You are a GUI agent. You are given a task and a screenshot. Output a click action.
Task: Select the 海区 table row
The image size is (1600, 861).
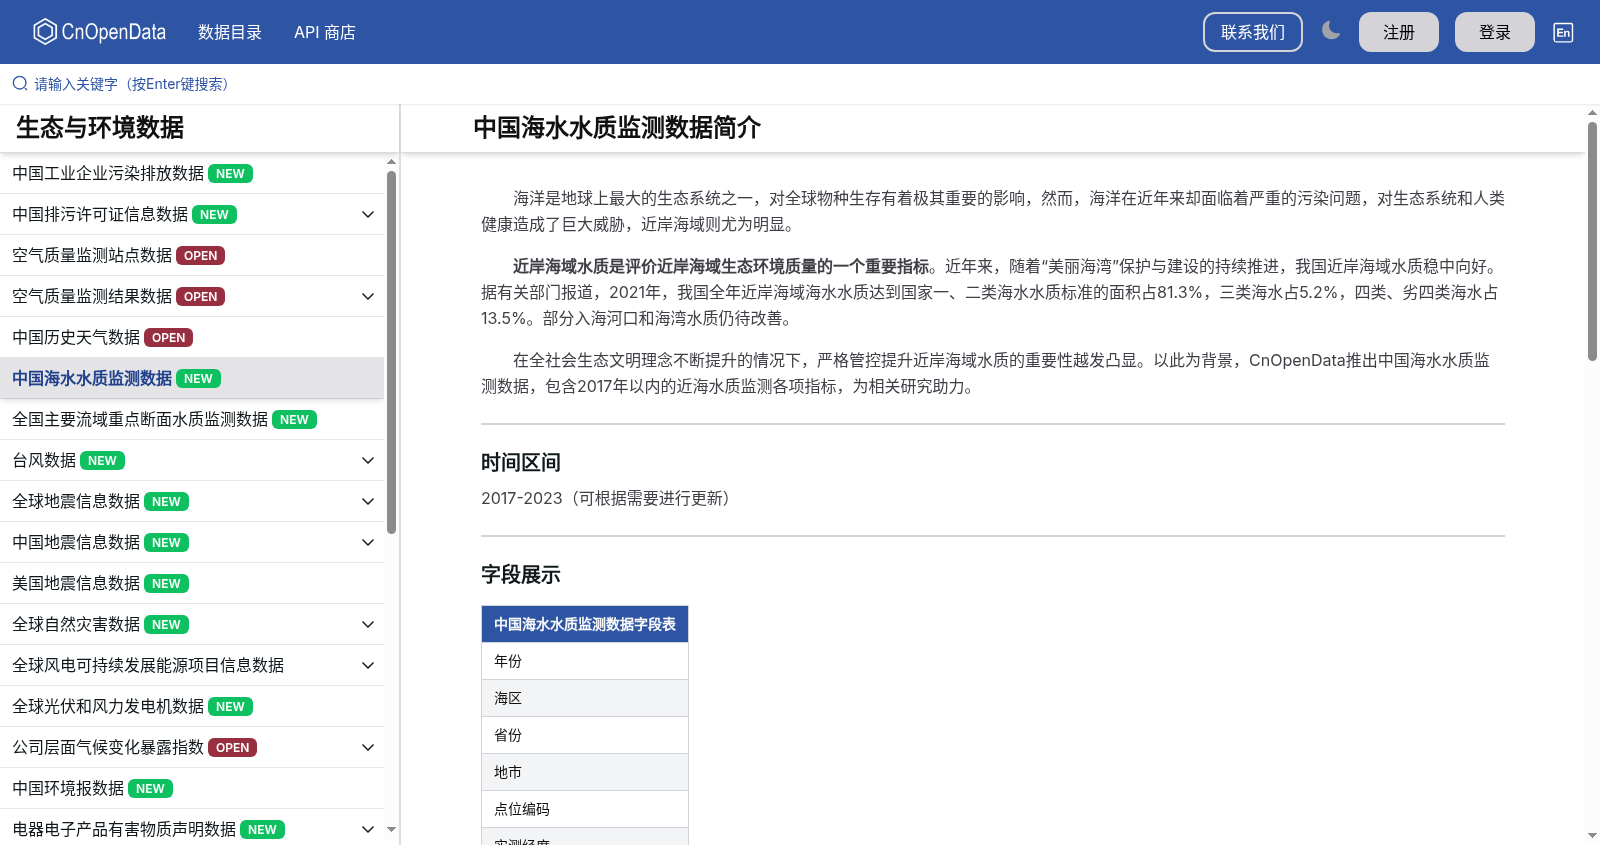tap(585, 698)
